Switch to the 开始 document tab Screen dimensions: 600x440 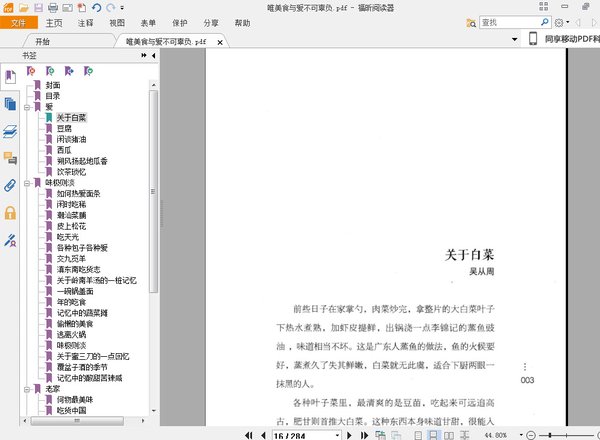point(42,41)
